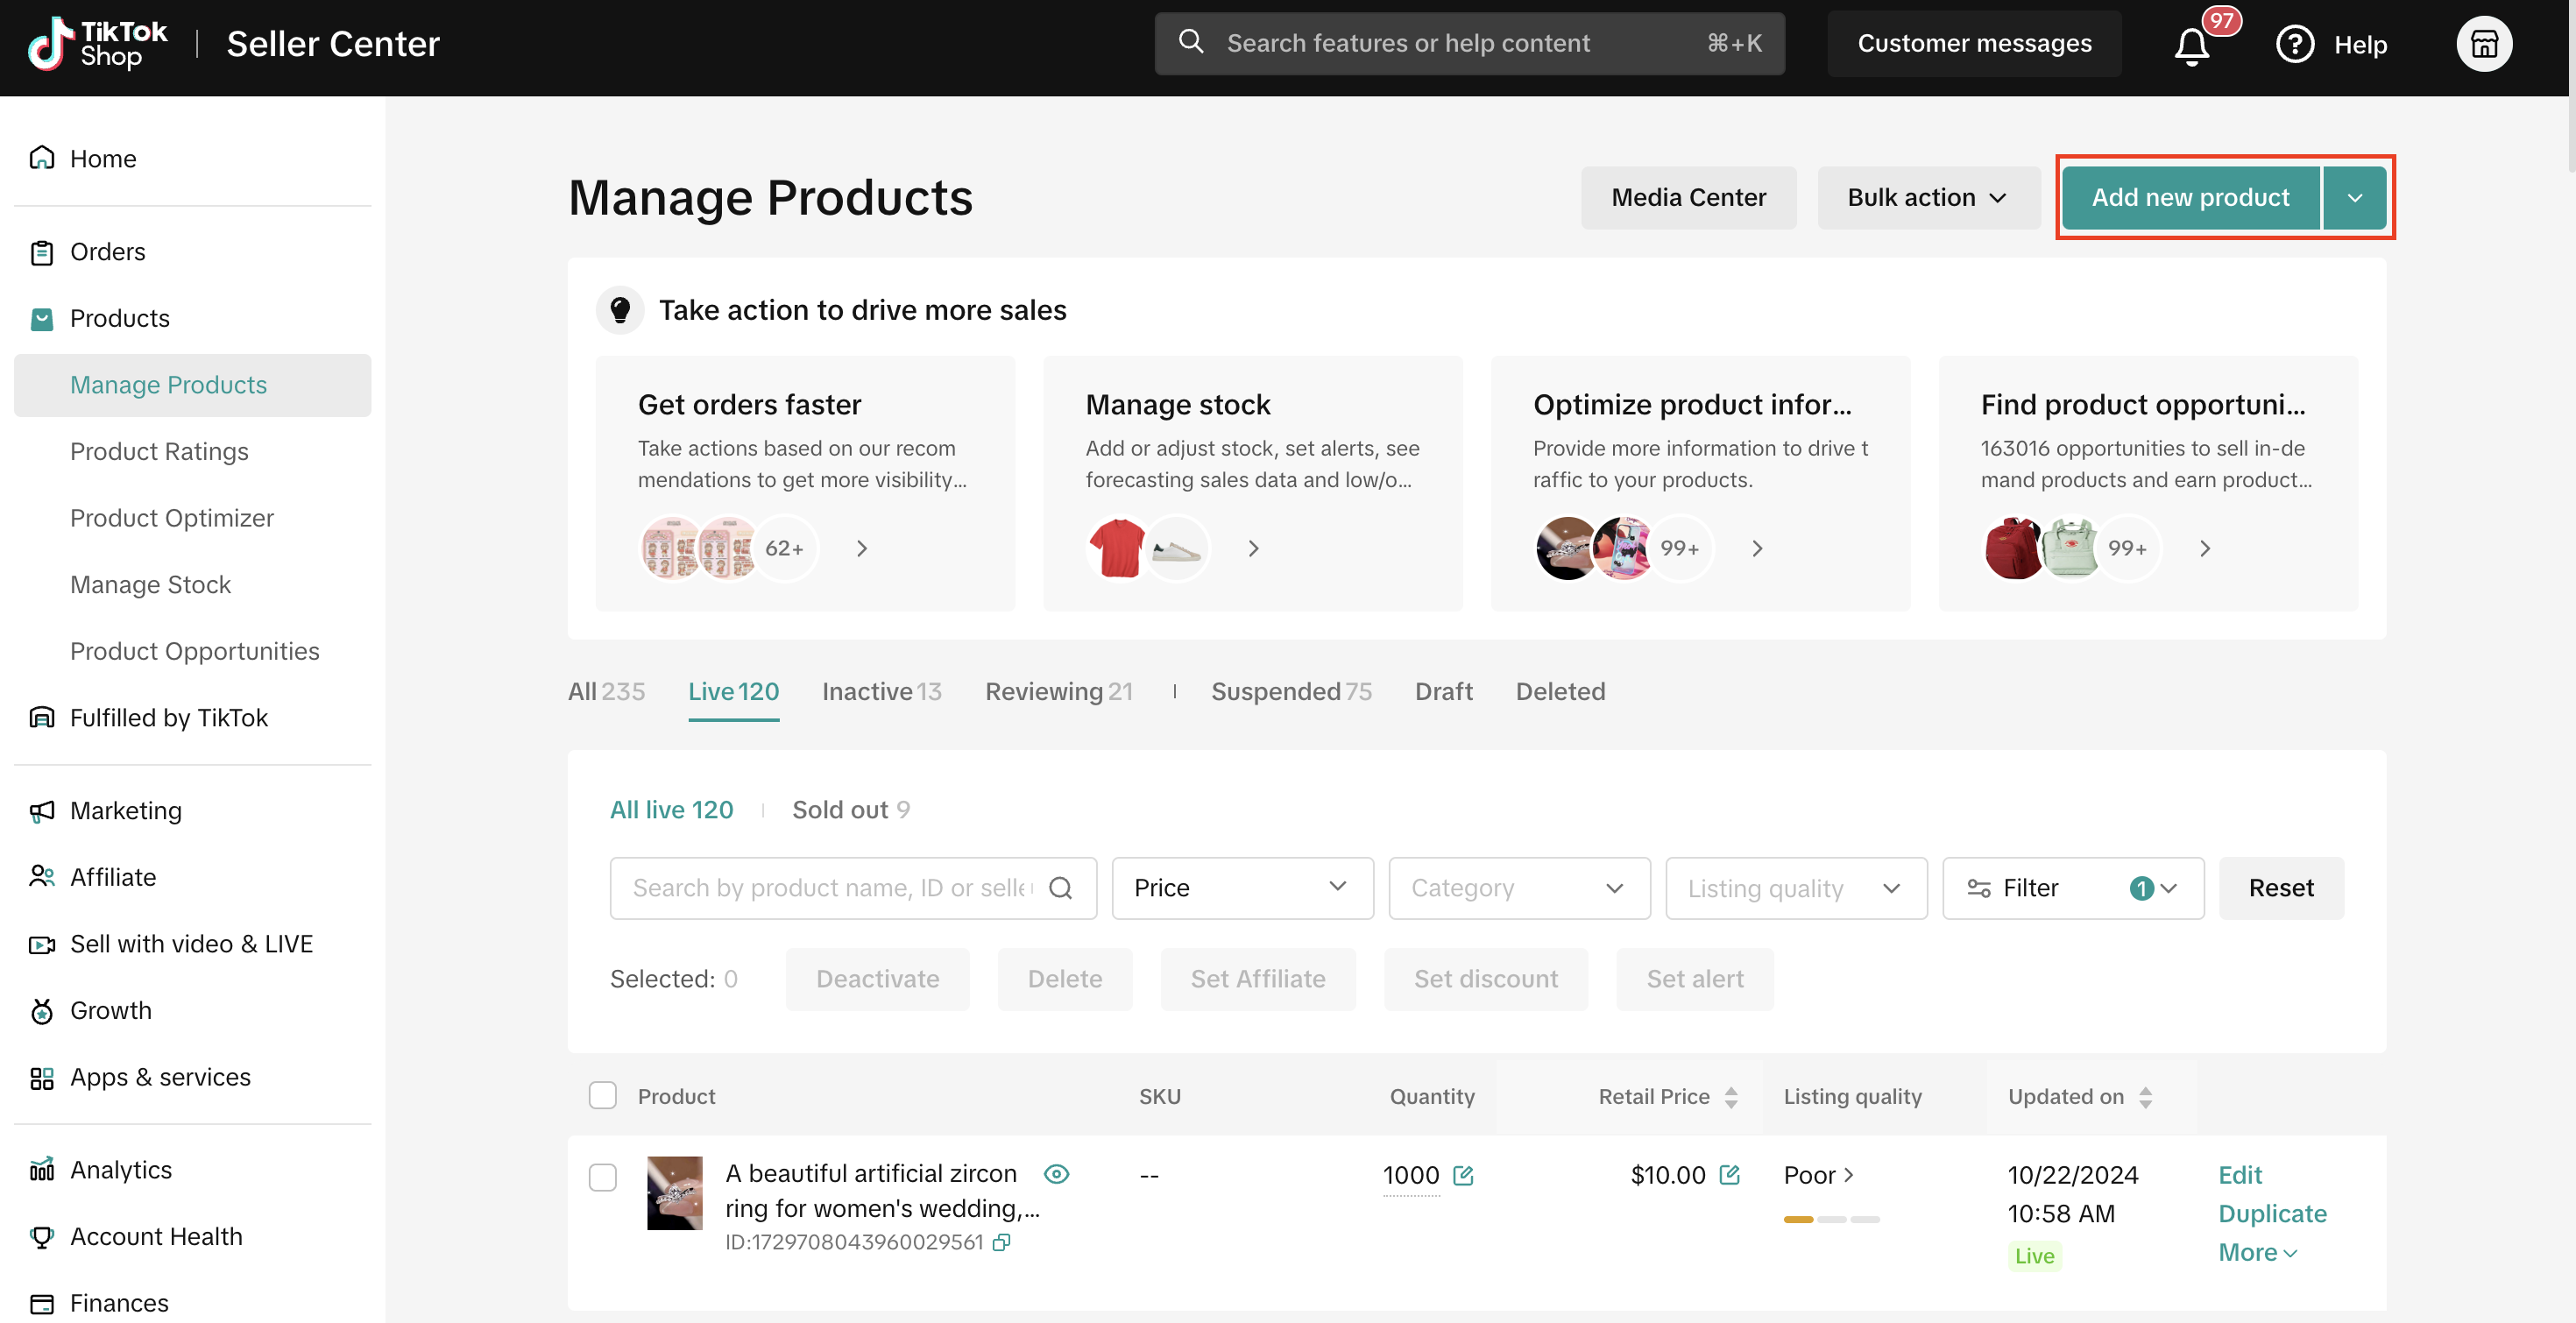This screenshot has width=2576, height=1323.
Task: Edit quantity 1000 with pencil icon
Action: coord(1463,1175)
